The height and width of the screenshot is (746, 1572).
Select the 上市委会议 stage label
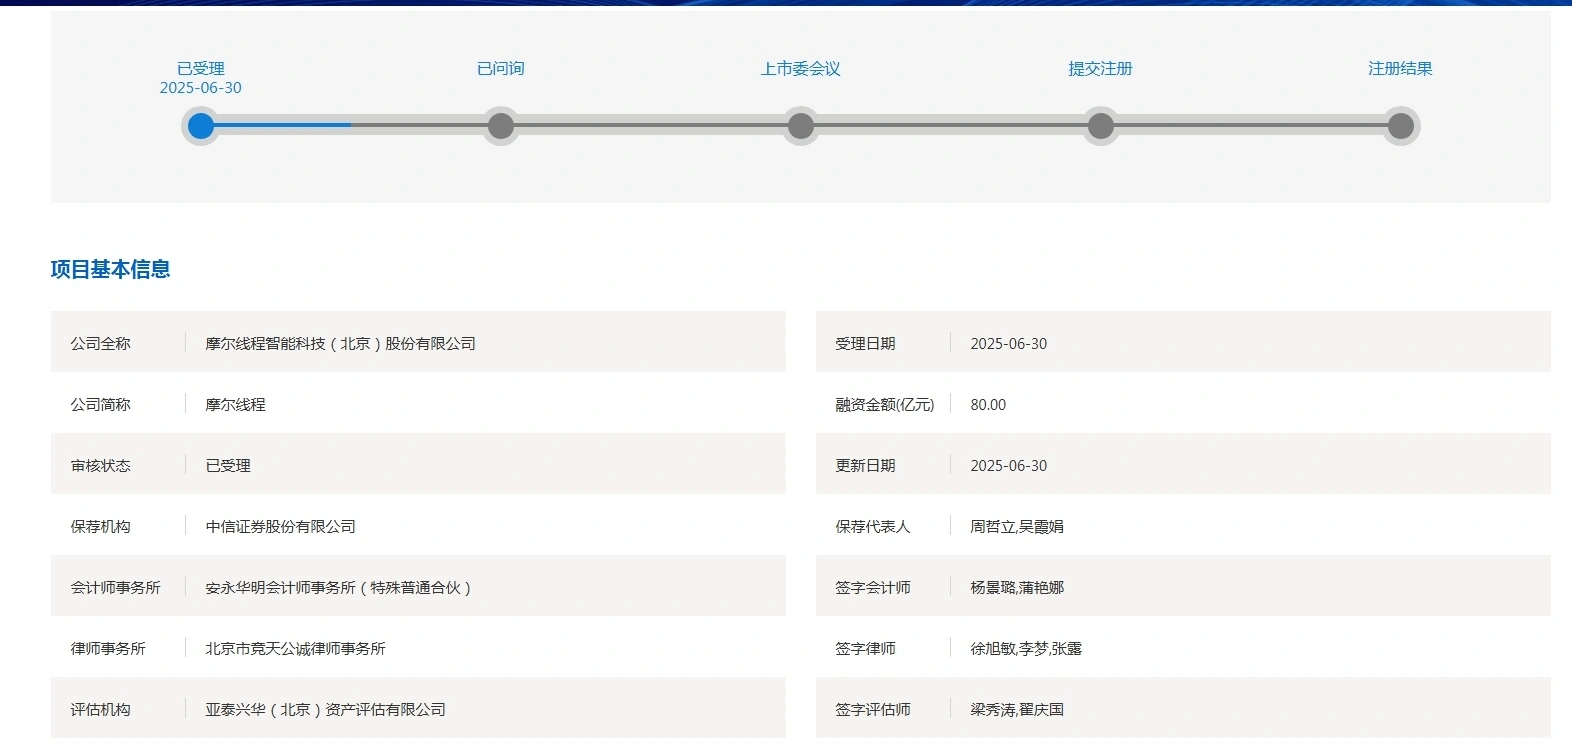click(801, 68)
